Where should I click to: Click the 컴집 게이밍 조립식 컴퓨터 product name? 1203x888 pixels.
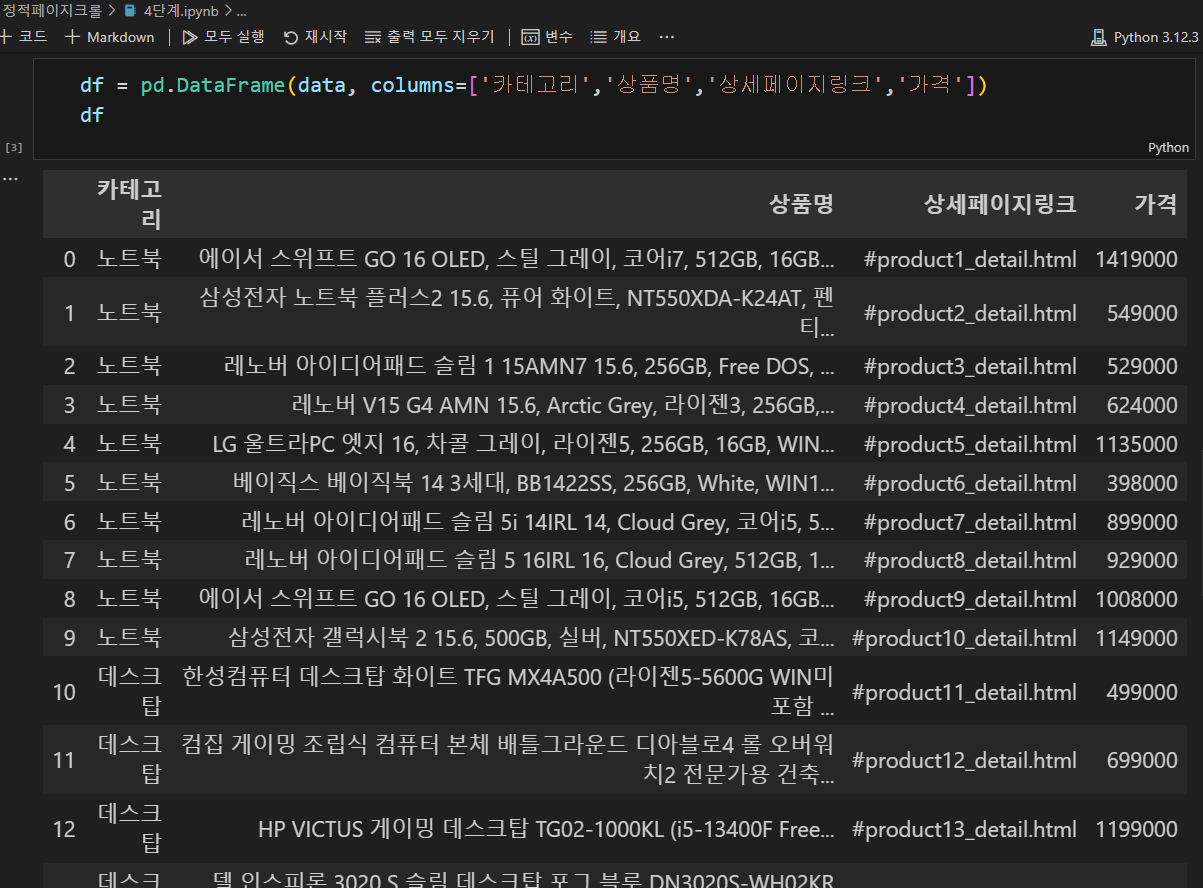pyautogui.click(x=508, y=761)
